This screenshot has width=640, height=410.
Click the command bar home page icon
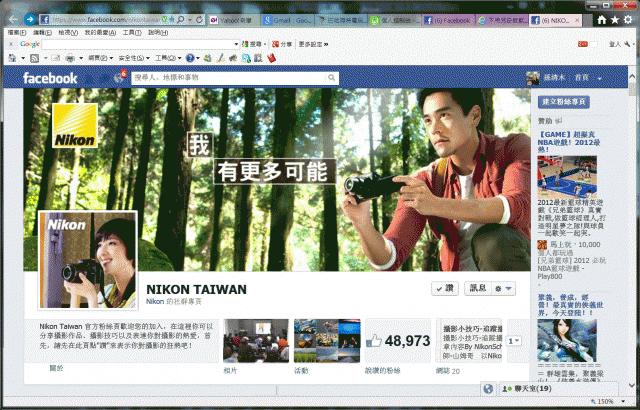pyautogui.click(x=12, y=58)
